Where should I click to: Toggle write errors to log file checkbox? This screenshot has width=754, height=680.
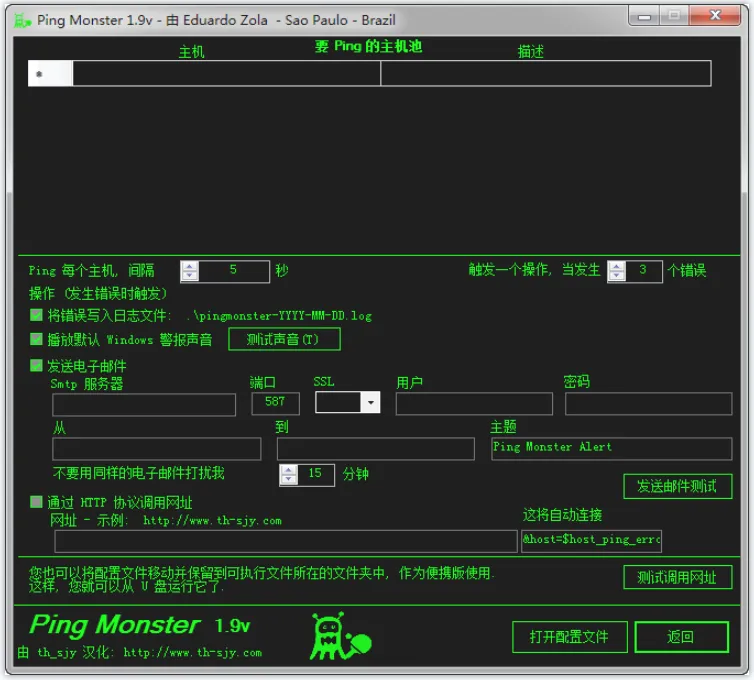[36, 315]
